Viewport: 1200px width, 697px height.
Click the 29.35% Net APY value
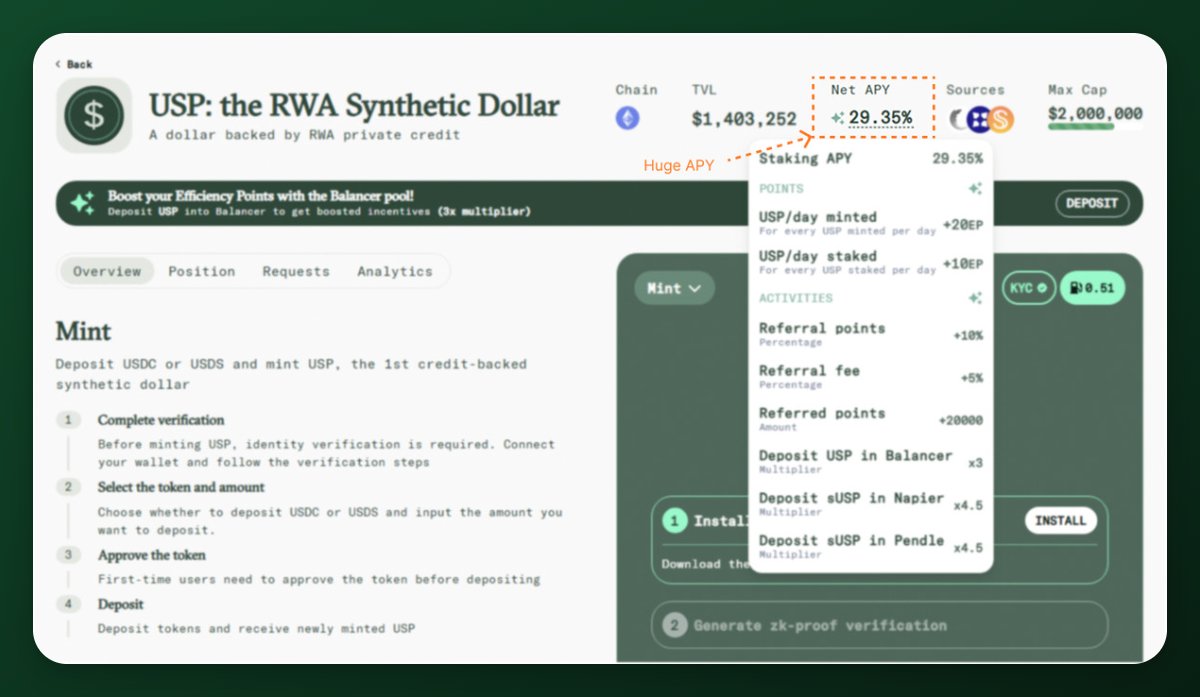point(880,118)
